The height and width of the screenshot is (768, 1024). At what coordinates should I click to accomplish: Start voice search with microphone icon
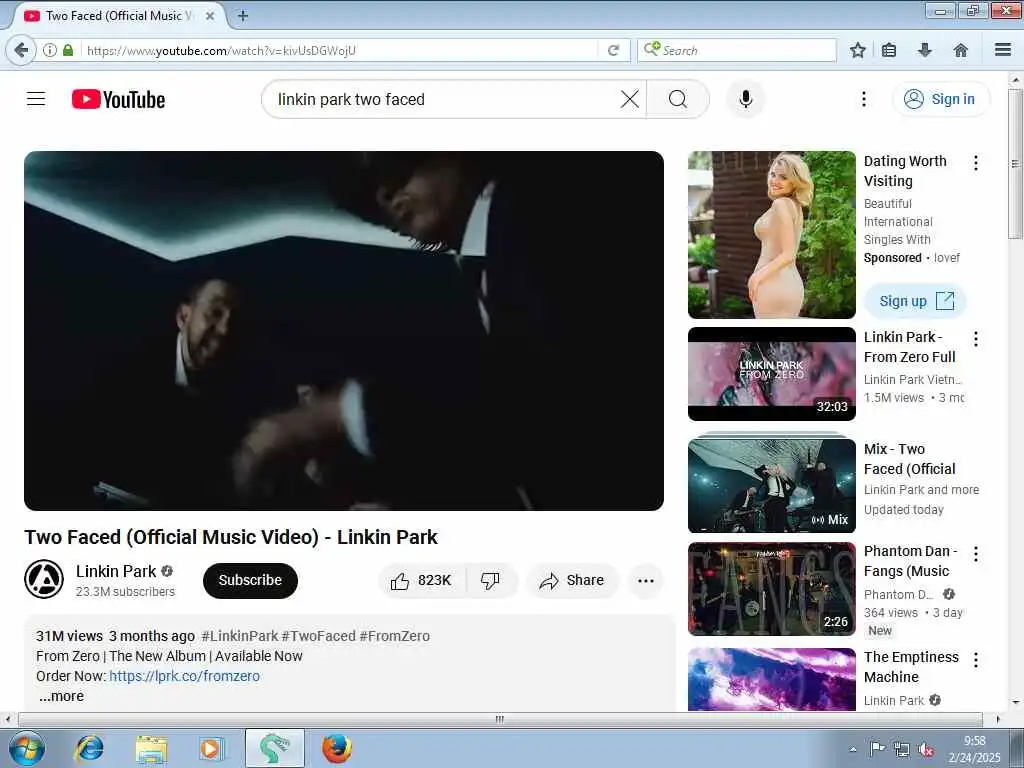[x=745, y=99]
